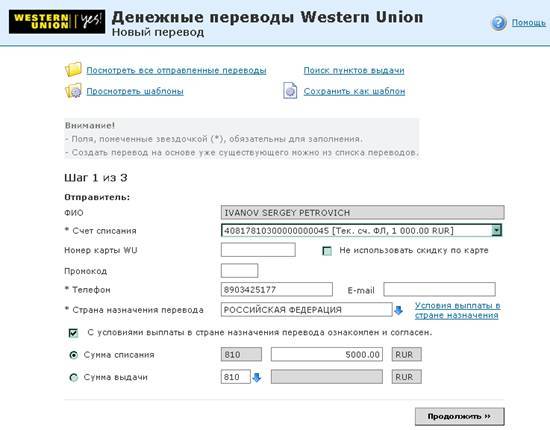Click the debit currency code 810 field

pos(241,354)
